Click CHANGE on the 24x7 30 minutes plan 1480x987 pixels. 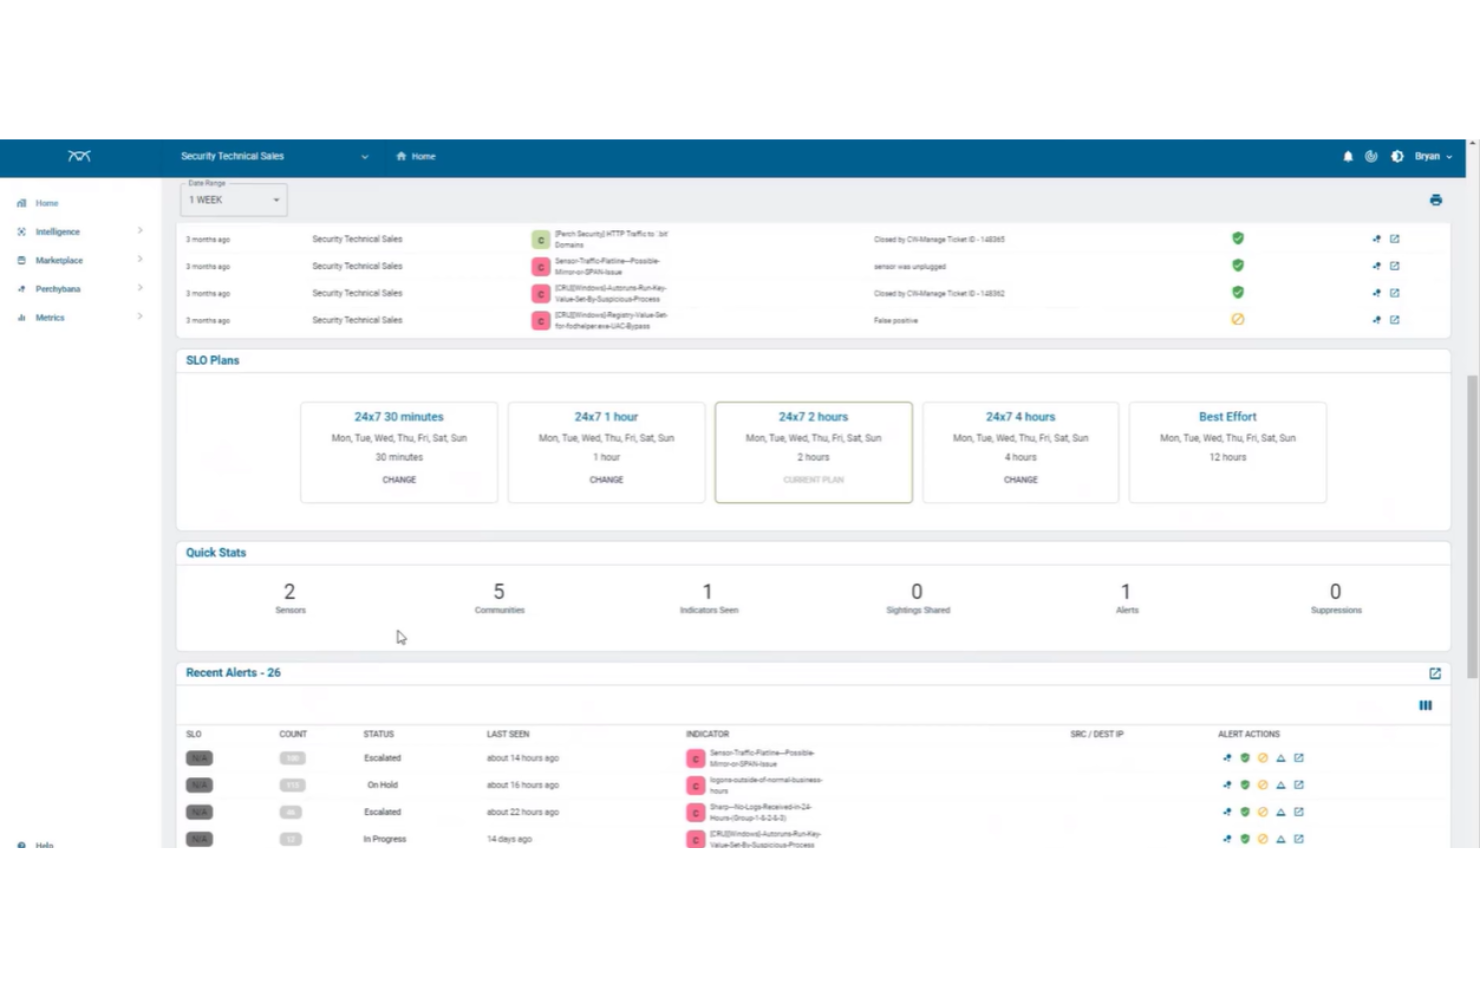tap(398, 480)
